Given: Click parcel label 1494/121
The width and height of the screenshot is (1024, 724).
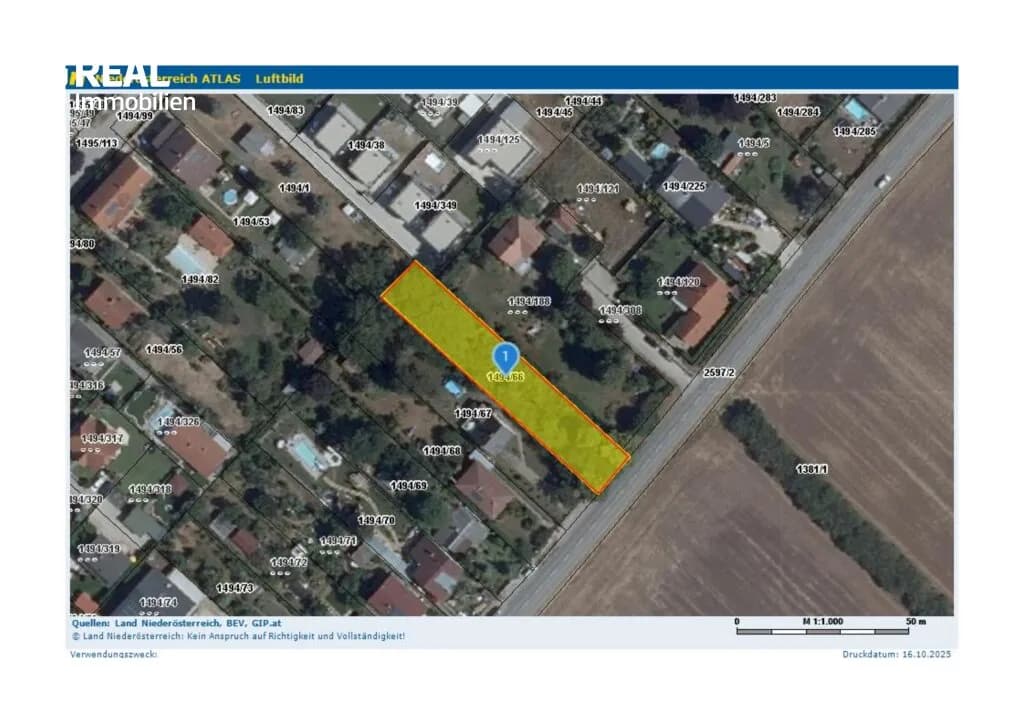Looking at the screenshot, I should pyautogui.click(x=598, y=189).
